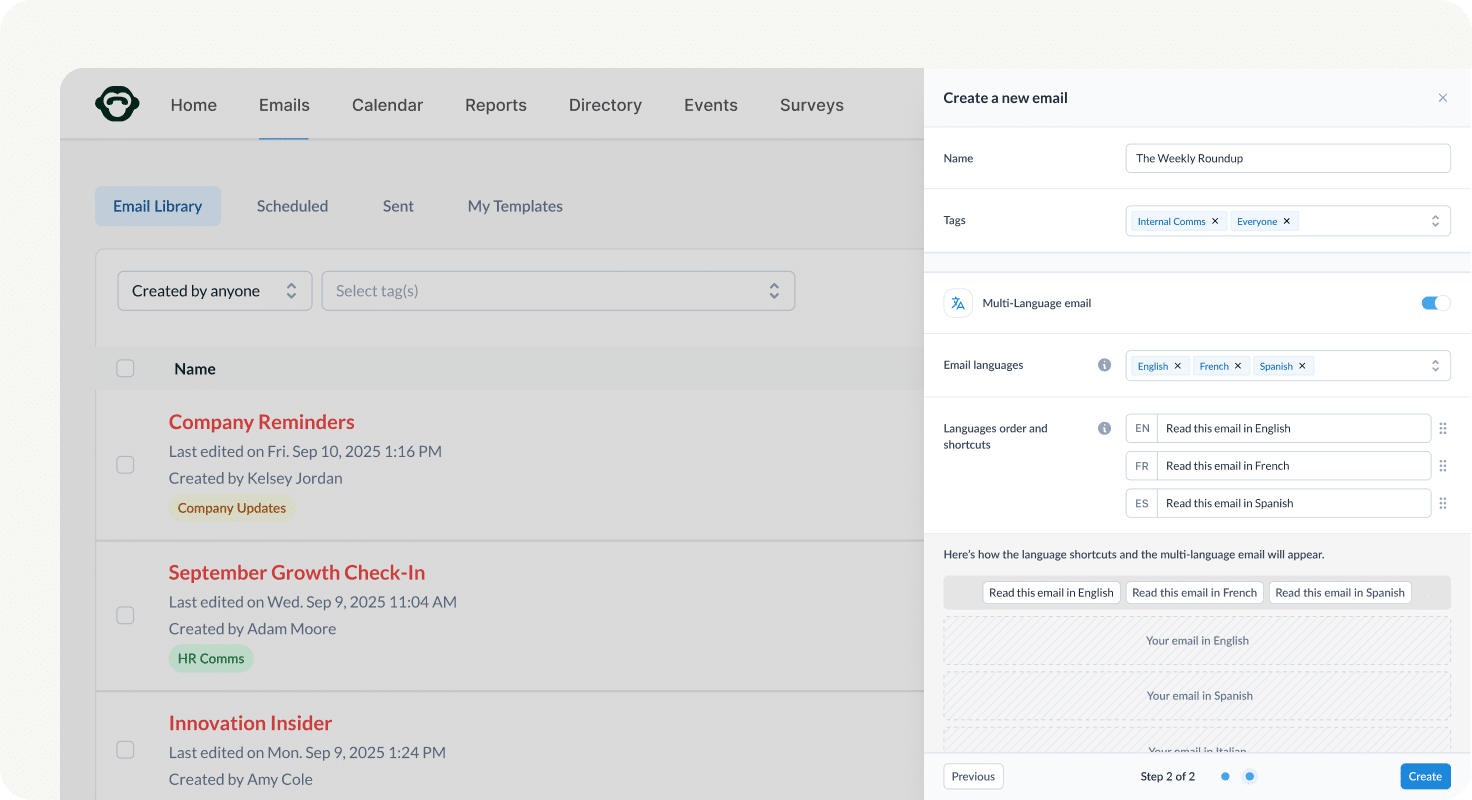This screenshot has width=1472, height=800.
Task: Click the info icon beside Email languages
Action: [1104, 365]
